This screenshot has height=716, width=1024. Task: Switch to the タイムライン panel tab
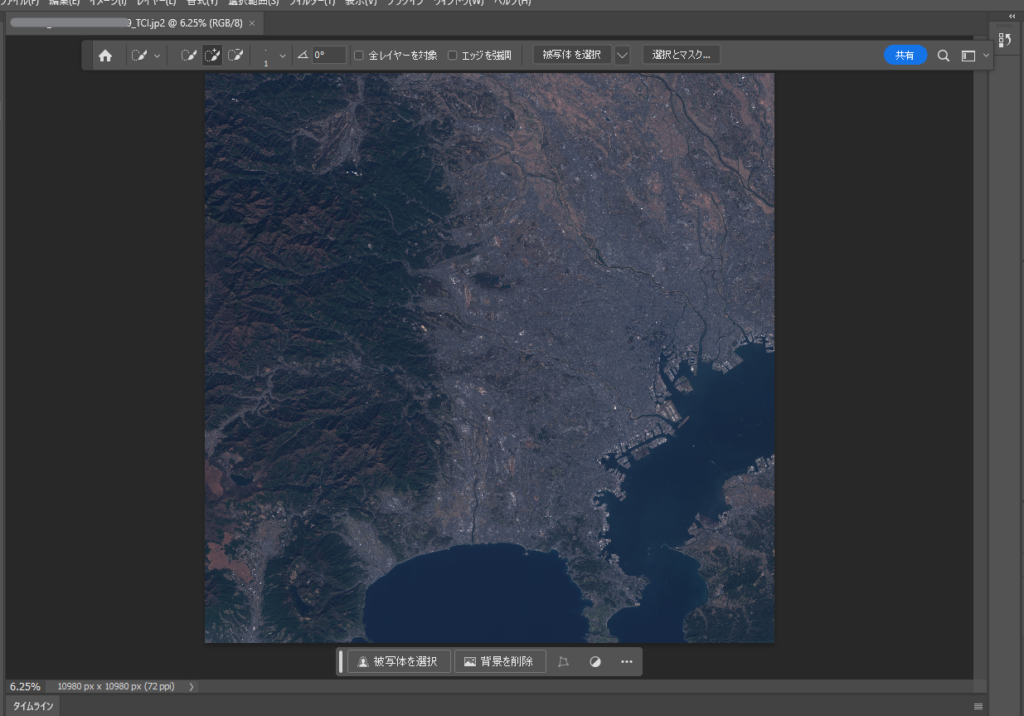(33, 706)
